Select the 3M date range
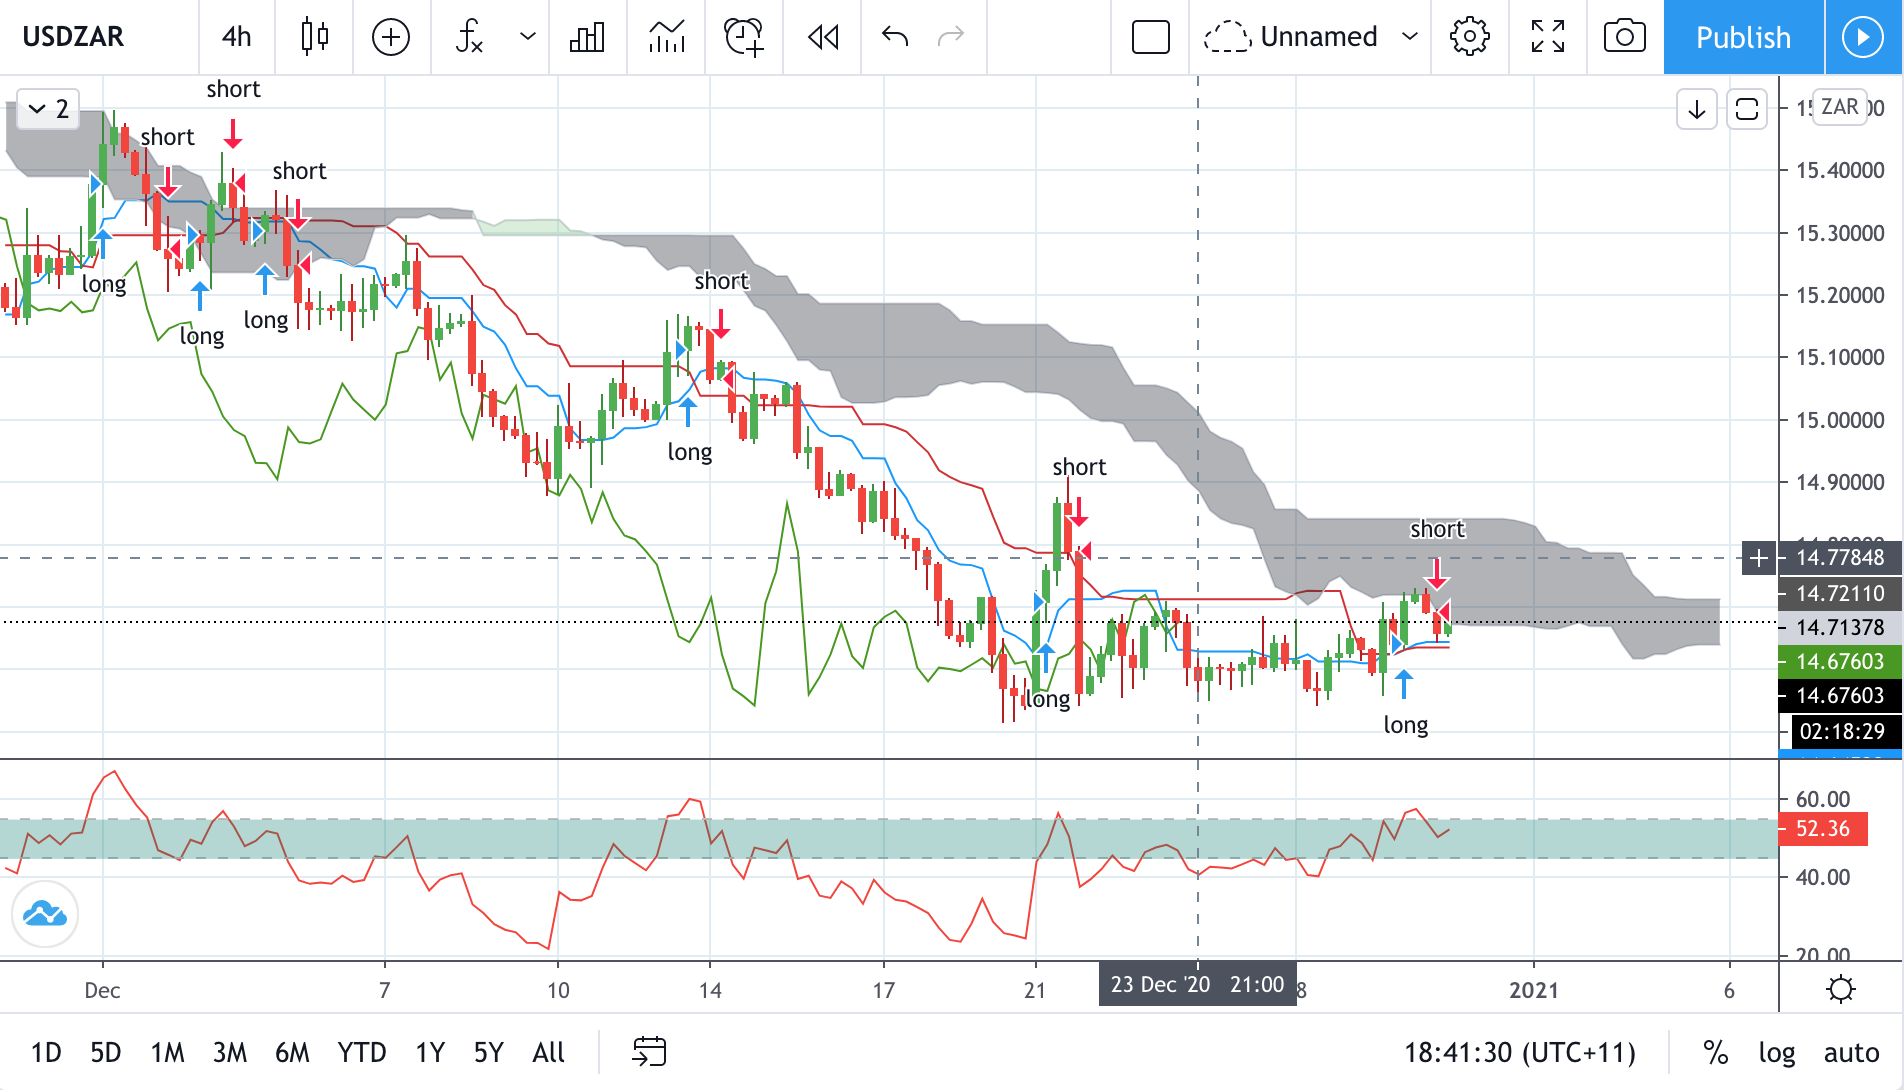The width and height of the screenshot is (1904, 1090). pos(230,1052)
